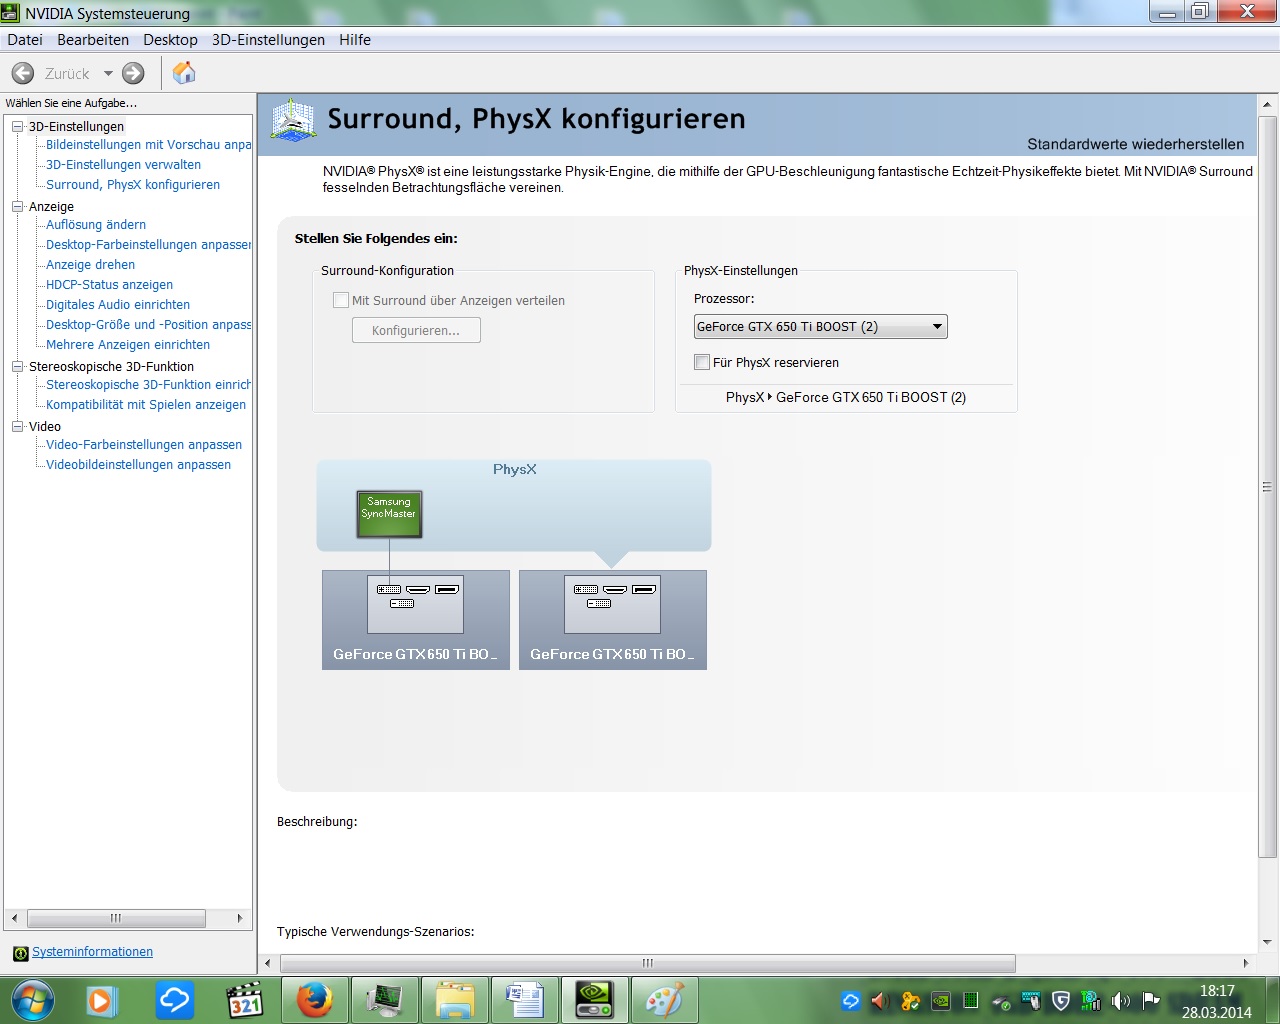1280x1024 pixels.
Task: Collapse the Anzeige tree node
Action: pyautogui.click(x=17, y=206)
